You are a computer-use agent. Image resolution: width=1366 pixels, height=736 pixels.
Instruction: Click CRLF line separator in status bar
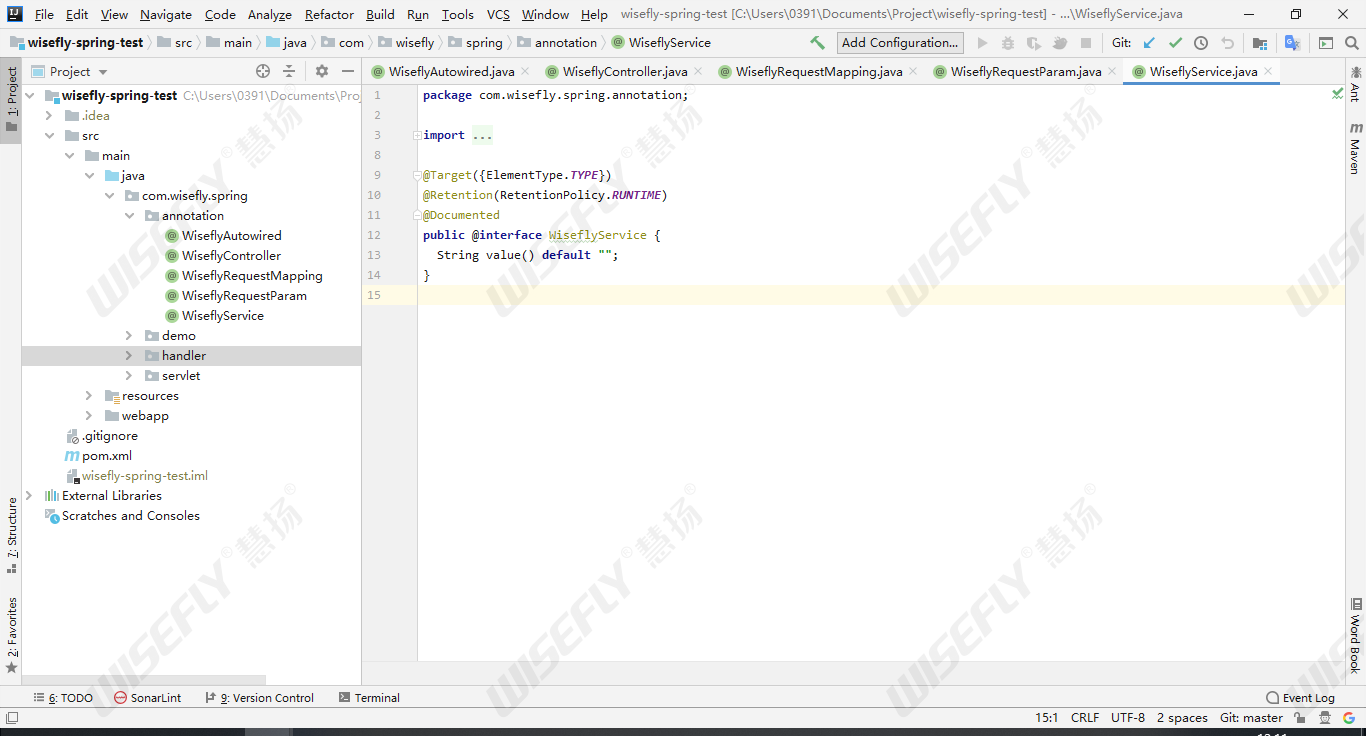click(x=1085, y=718)
